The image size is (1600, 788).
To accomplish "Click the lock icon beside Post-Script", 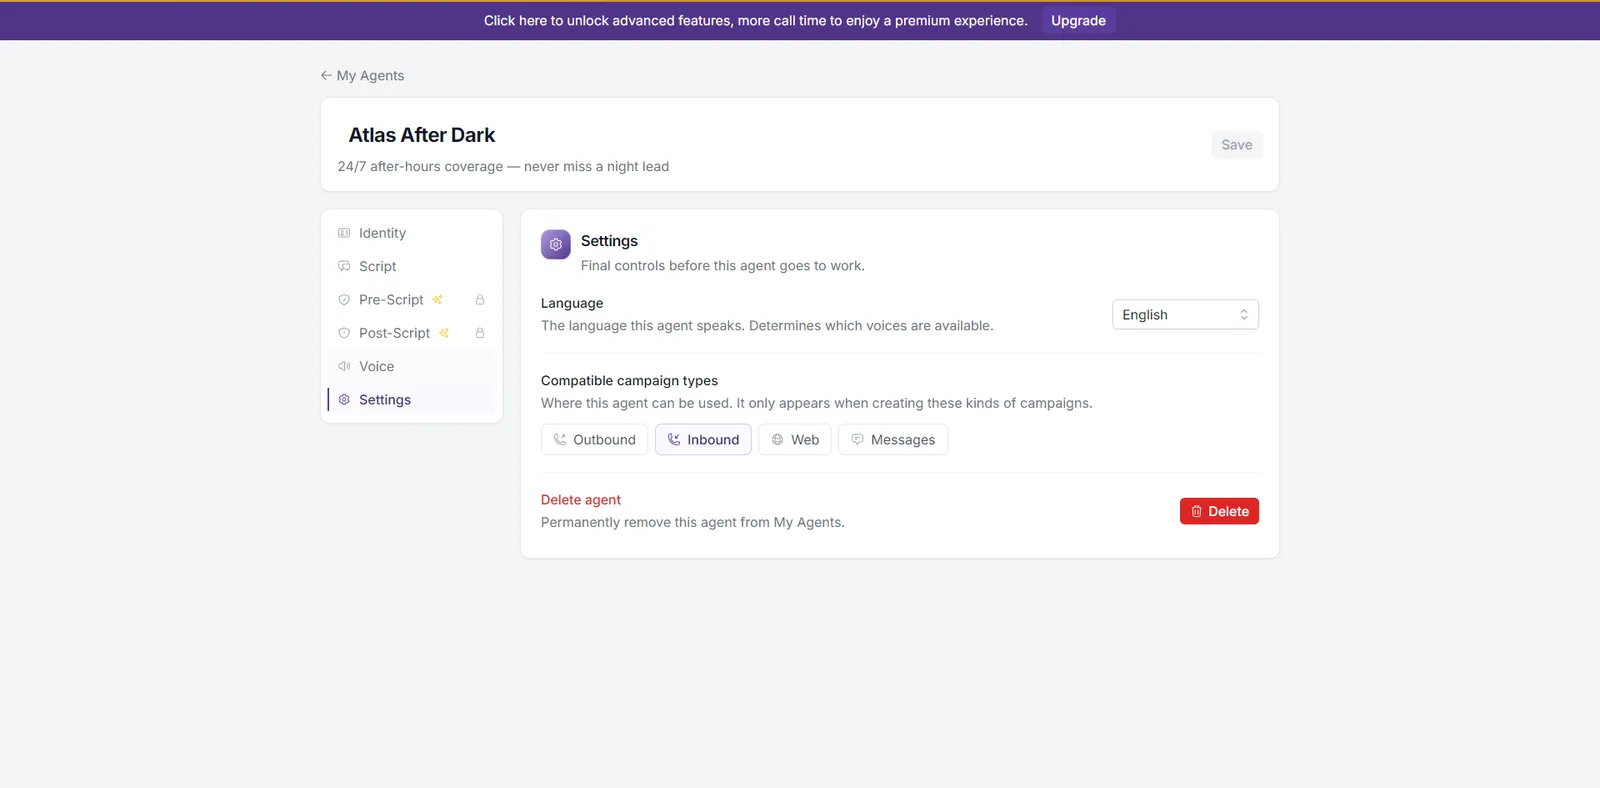I will pos(480,333).
